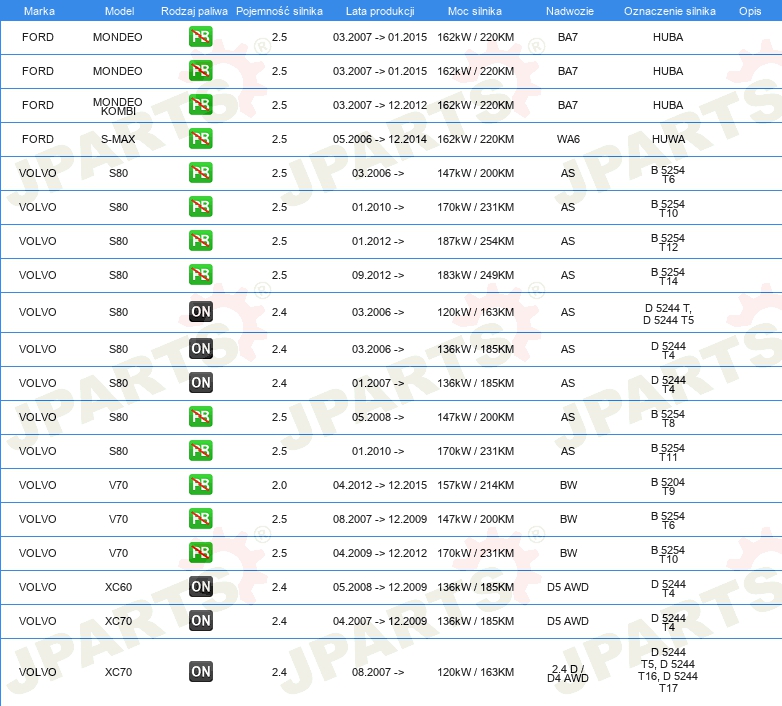Viewport: 782px width, 706px height.
Task: Select petrol icon in S80 B 5254 T6 row
Action: 200,173
